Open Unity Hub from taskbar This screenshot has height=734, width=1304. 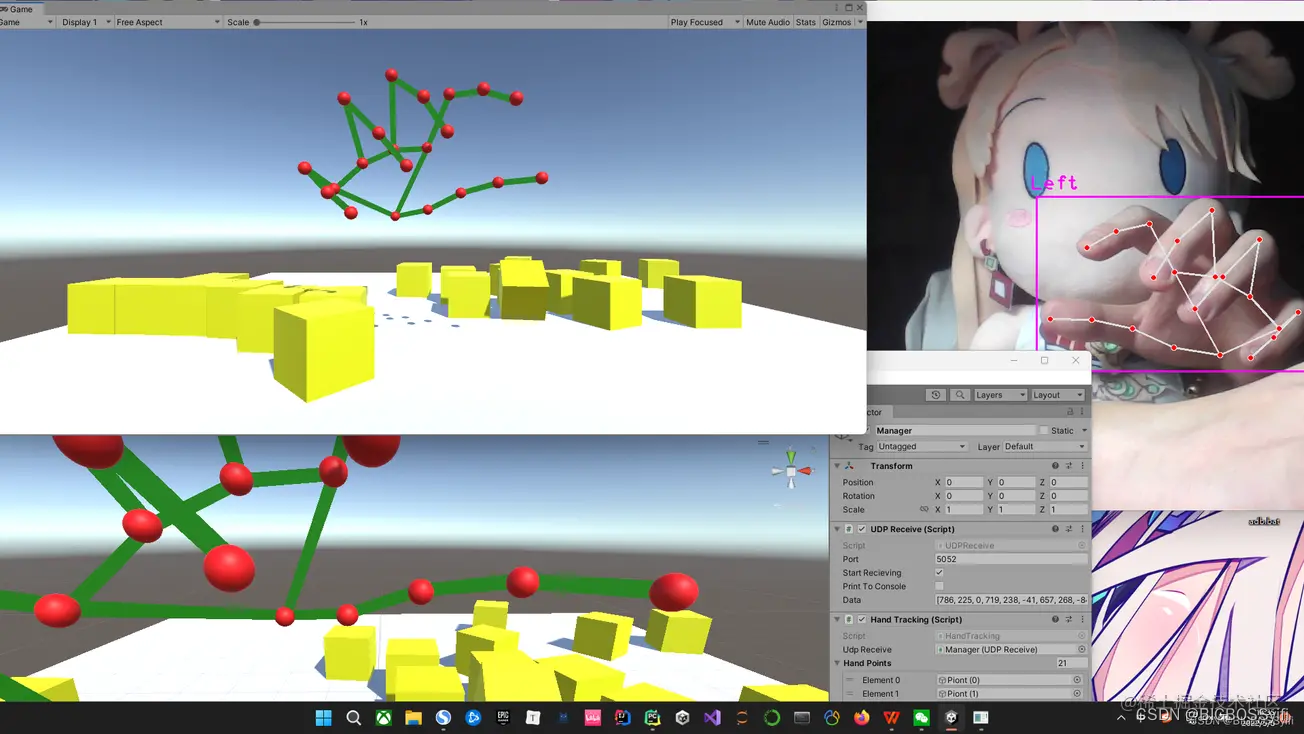click(682, 718)
